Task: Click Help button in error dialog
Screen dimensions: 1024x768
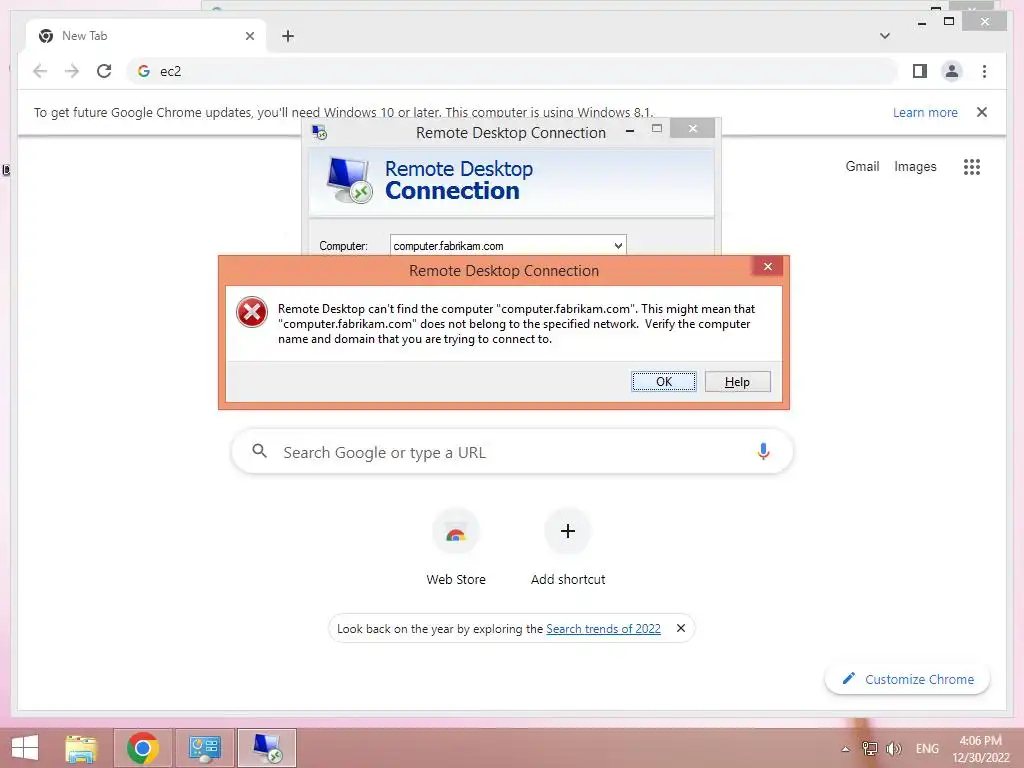Action: 737,382
